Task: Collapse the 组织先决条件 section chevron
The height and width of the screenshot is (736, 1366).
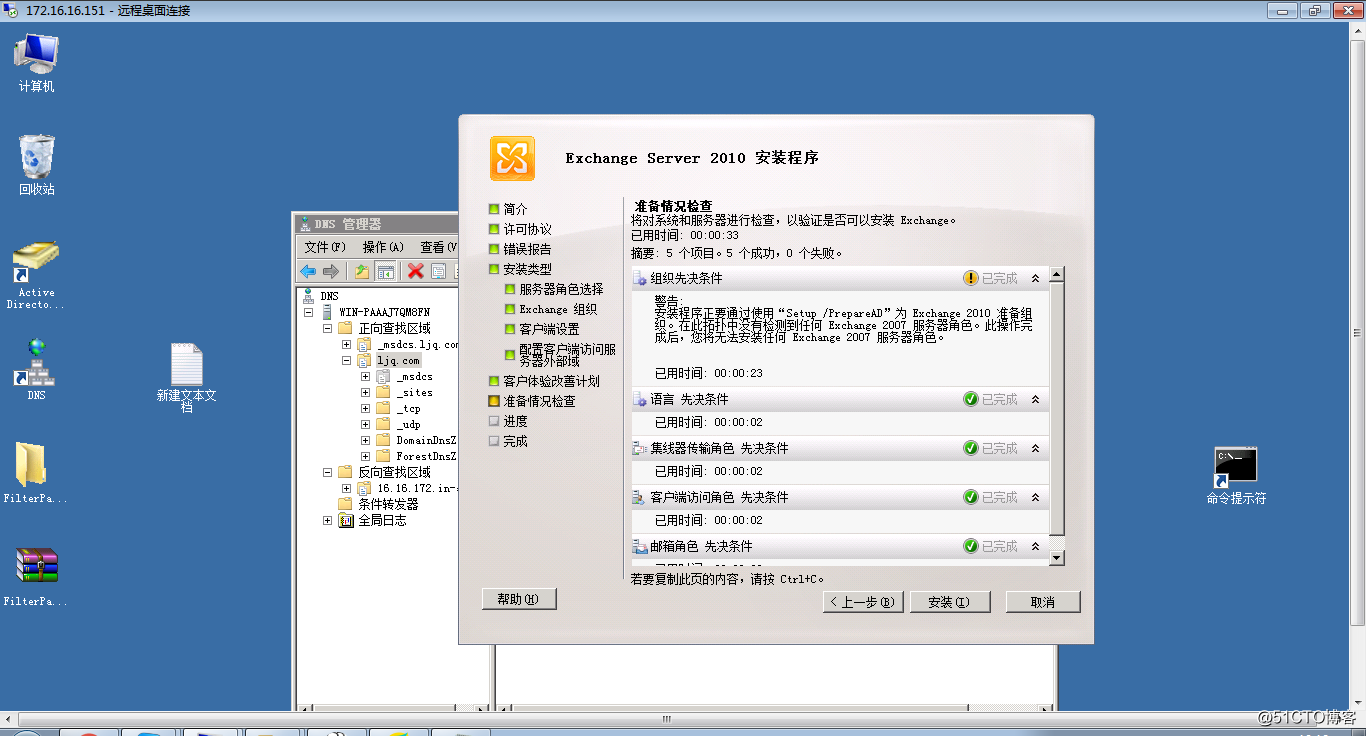Action: 1035,279
